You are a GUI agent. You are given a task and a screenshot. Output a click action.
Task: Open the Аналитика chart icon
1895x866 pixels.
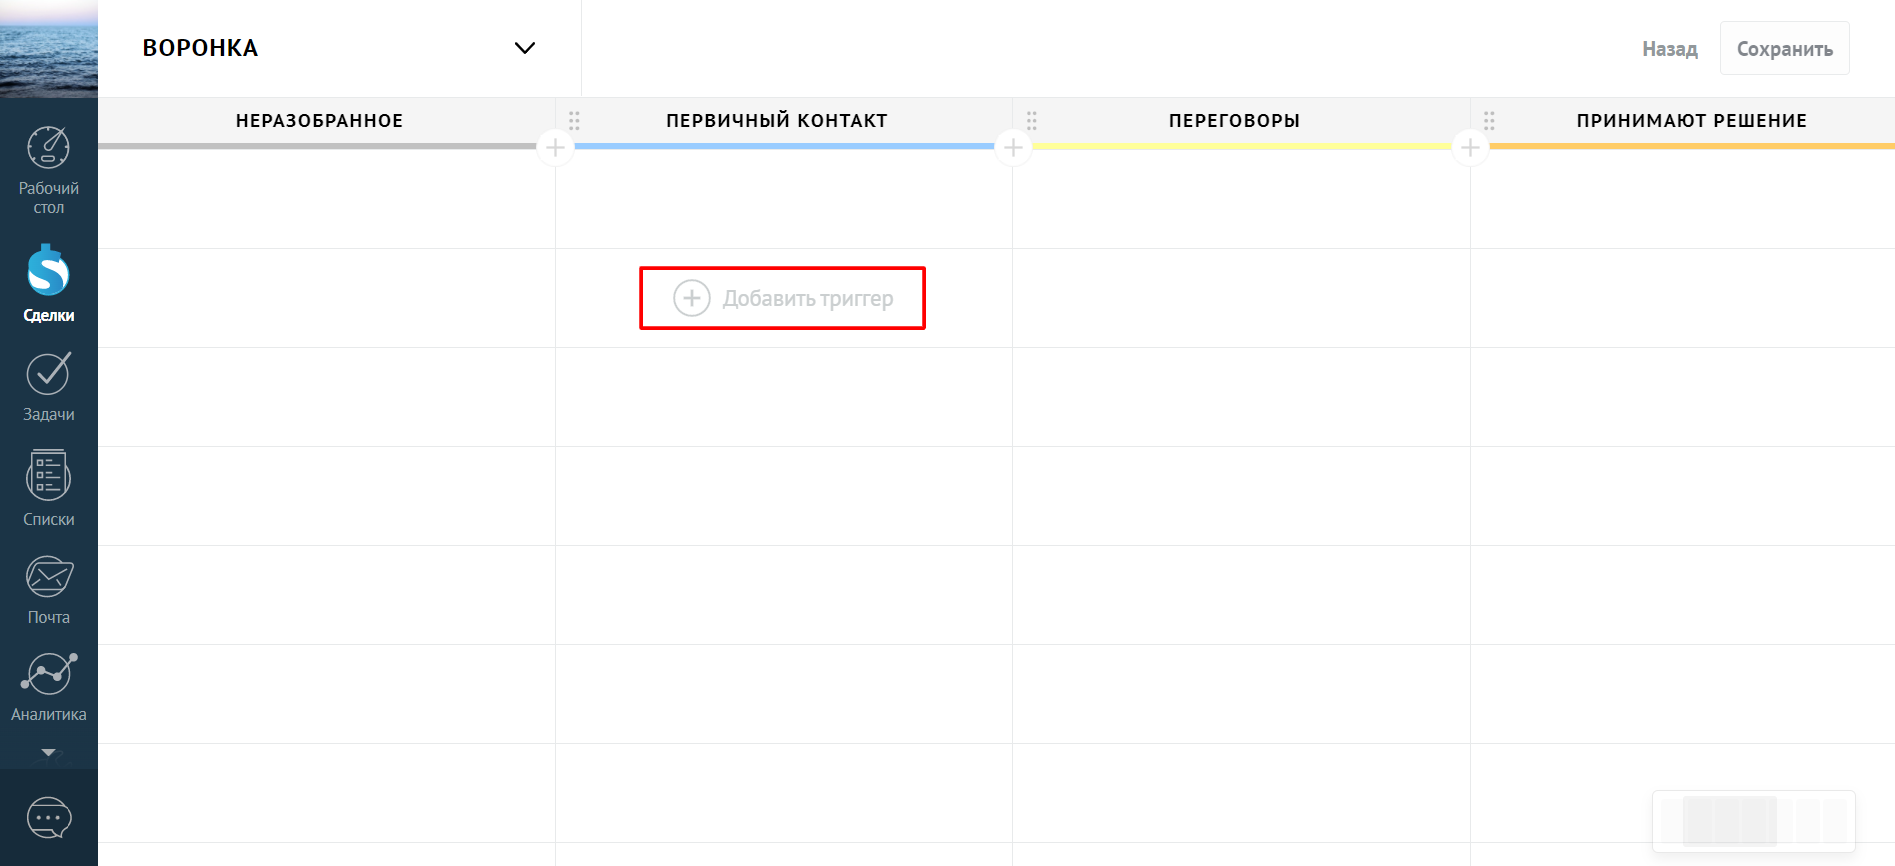tap(48, 674)
